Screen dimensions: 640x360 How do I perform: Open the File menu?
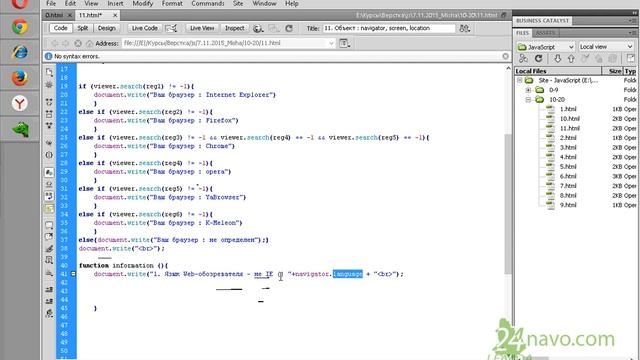[51, 4]
